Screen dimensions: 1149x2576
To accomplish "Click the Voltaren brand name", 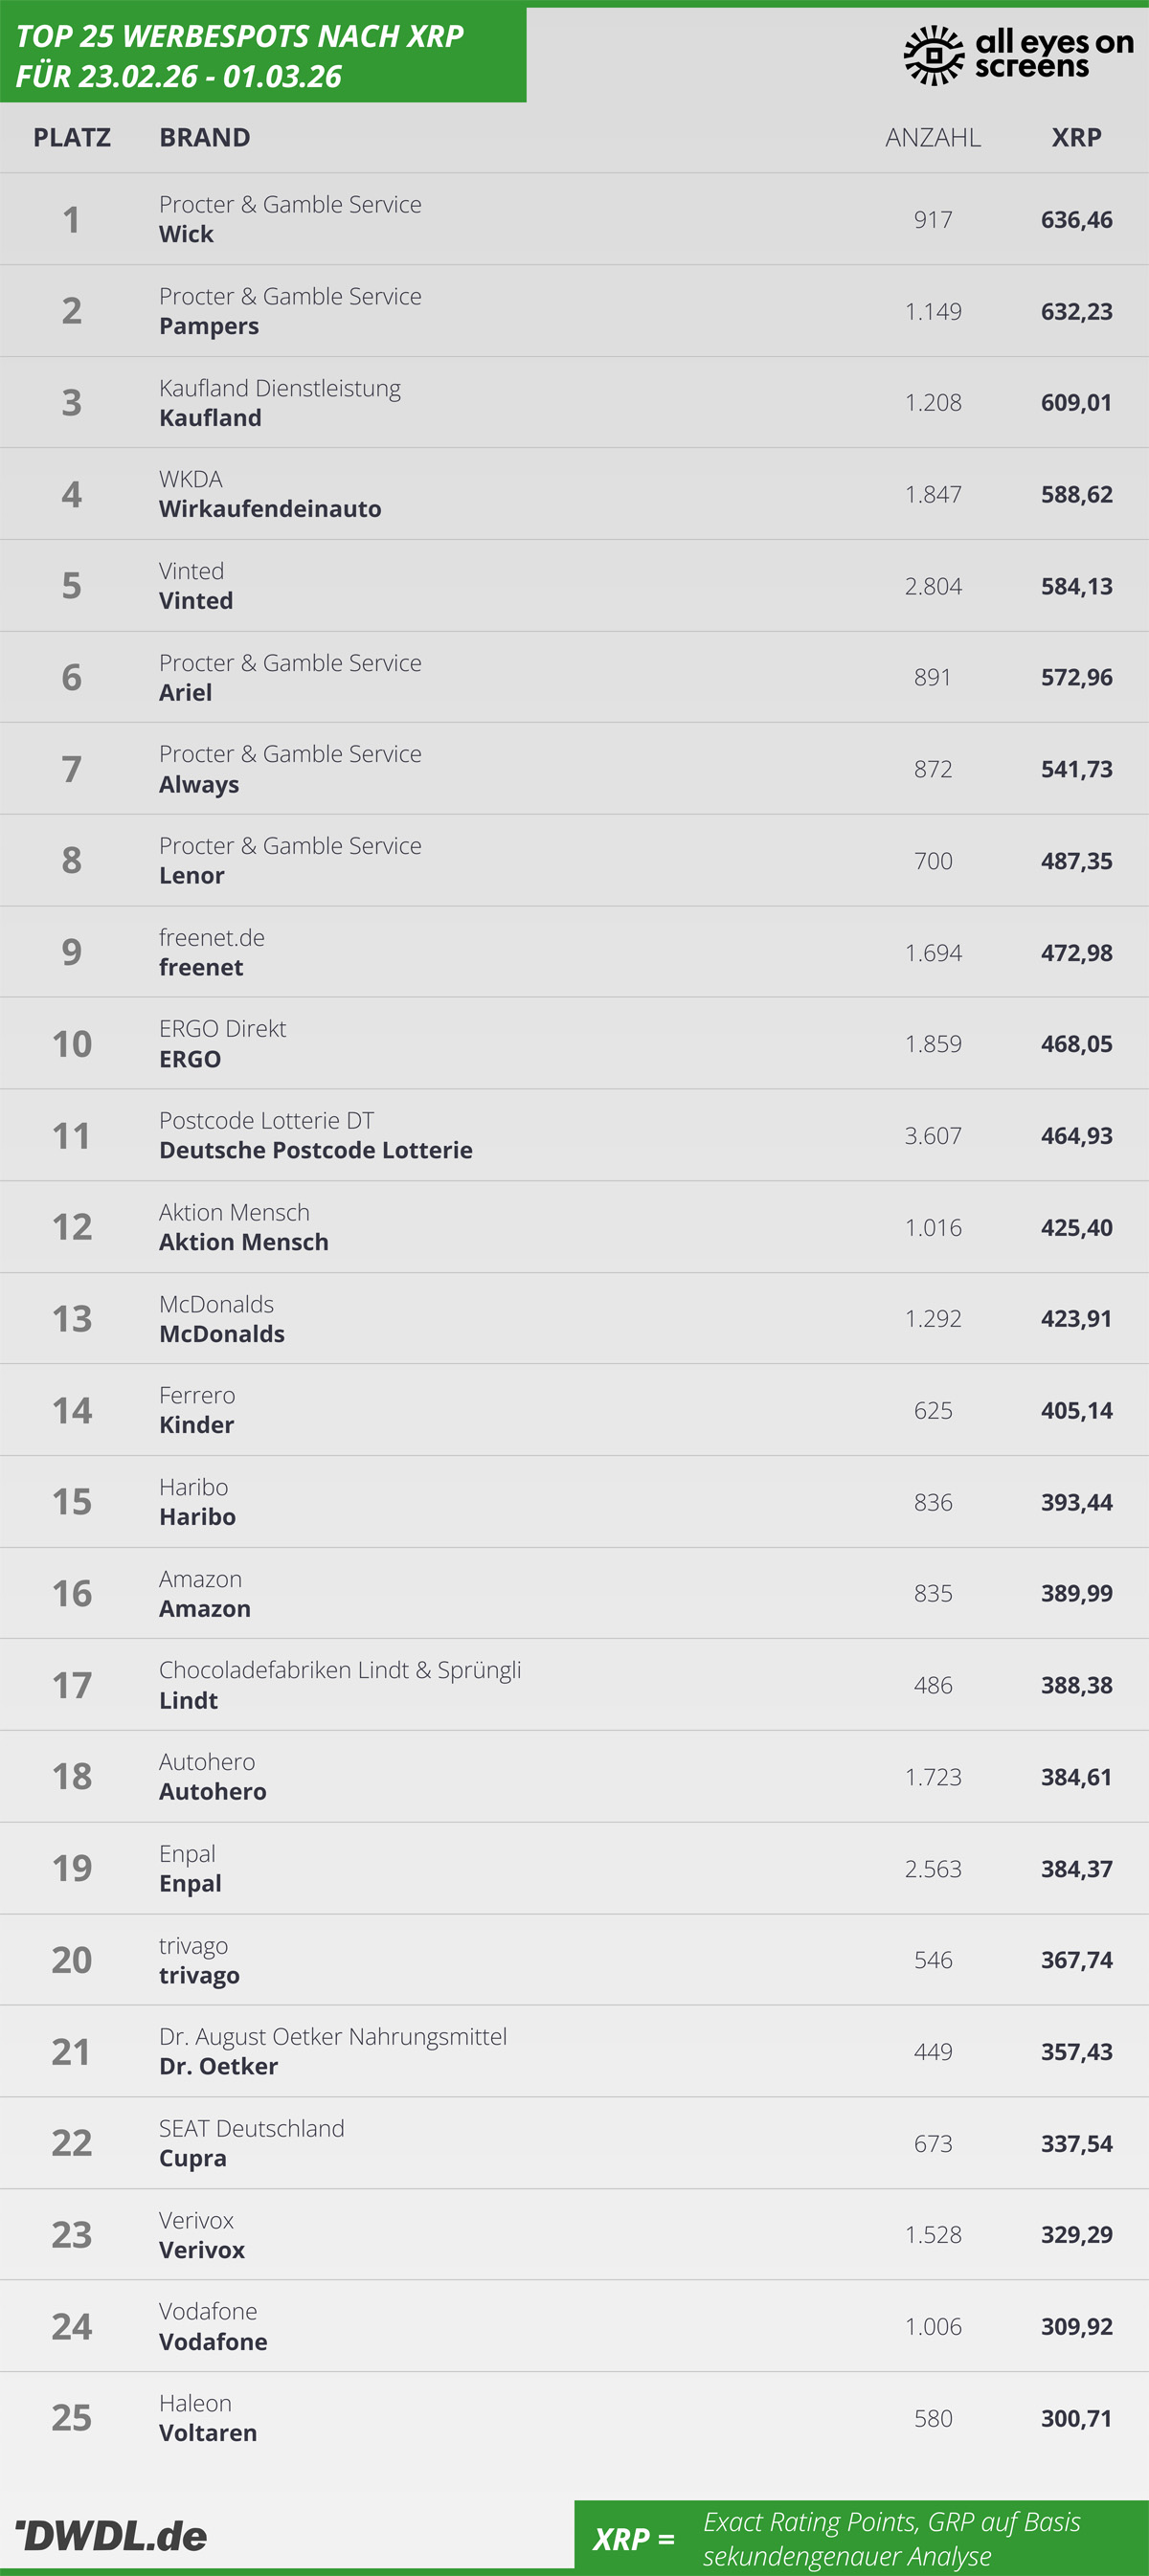I will (x=208, y=2433).
